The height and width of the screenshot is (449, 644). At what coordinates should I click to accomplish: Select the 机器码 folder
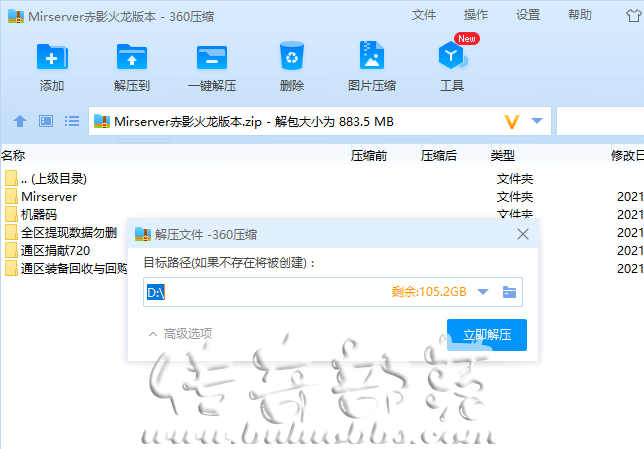(x=39, y=214)
